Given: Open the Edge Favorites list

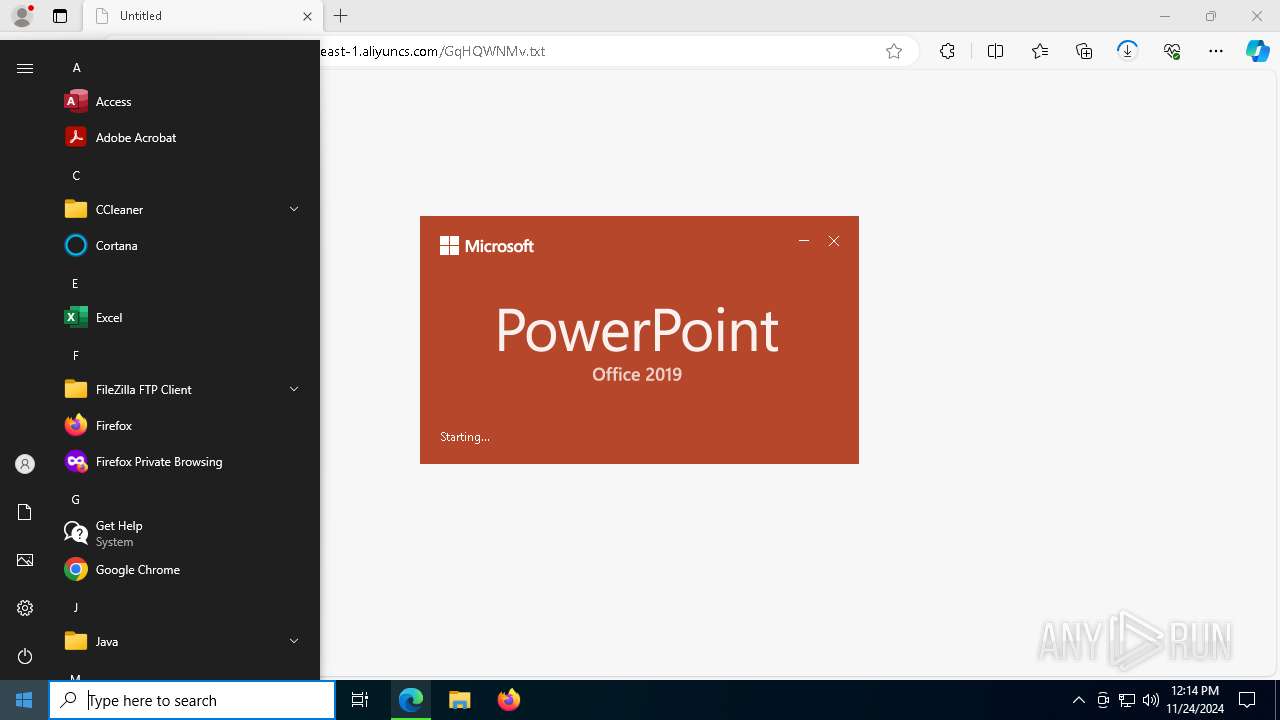Looking at the screenshot, I should coord(1040,51).
